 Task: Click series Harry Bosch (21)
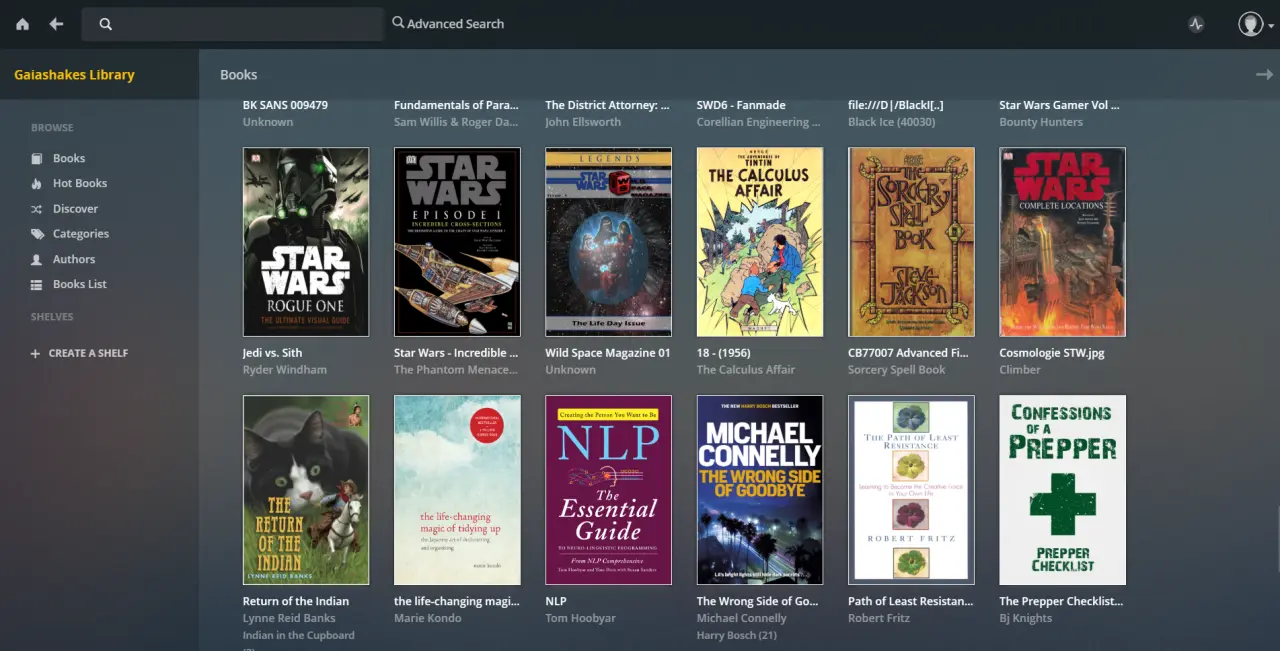737,635
